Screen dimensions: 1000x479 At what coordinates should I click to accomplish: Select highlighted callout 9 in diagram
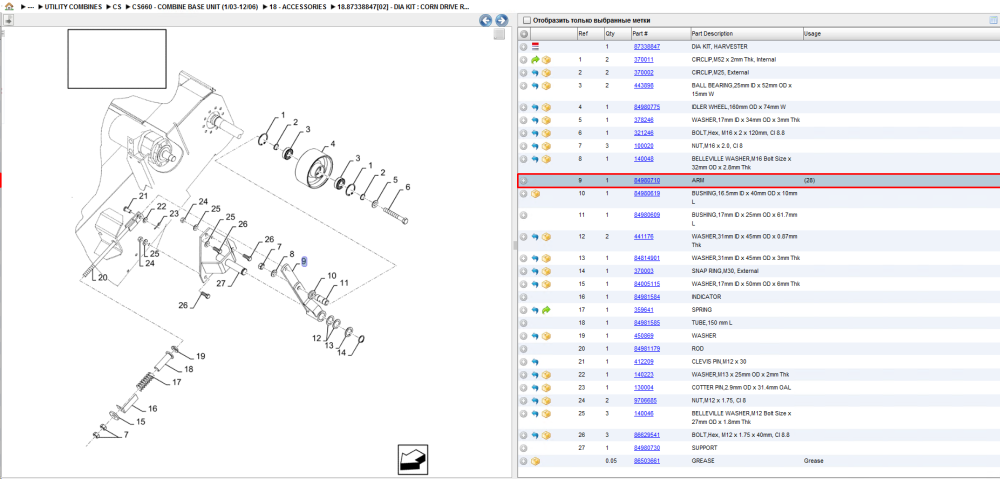(304, 262)
